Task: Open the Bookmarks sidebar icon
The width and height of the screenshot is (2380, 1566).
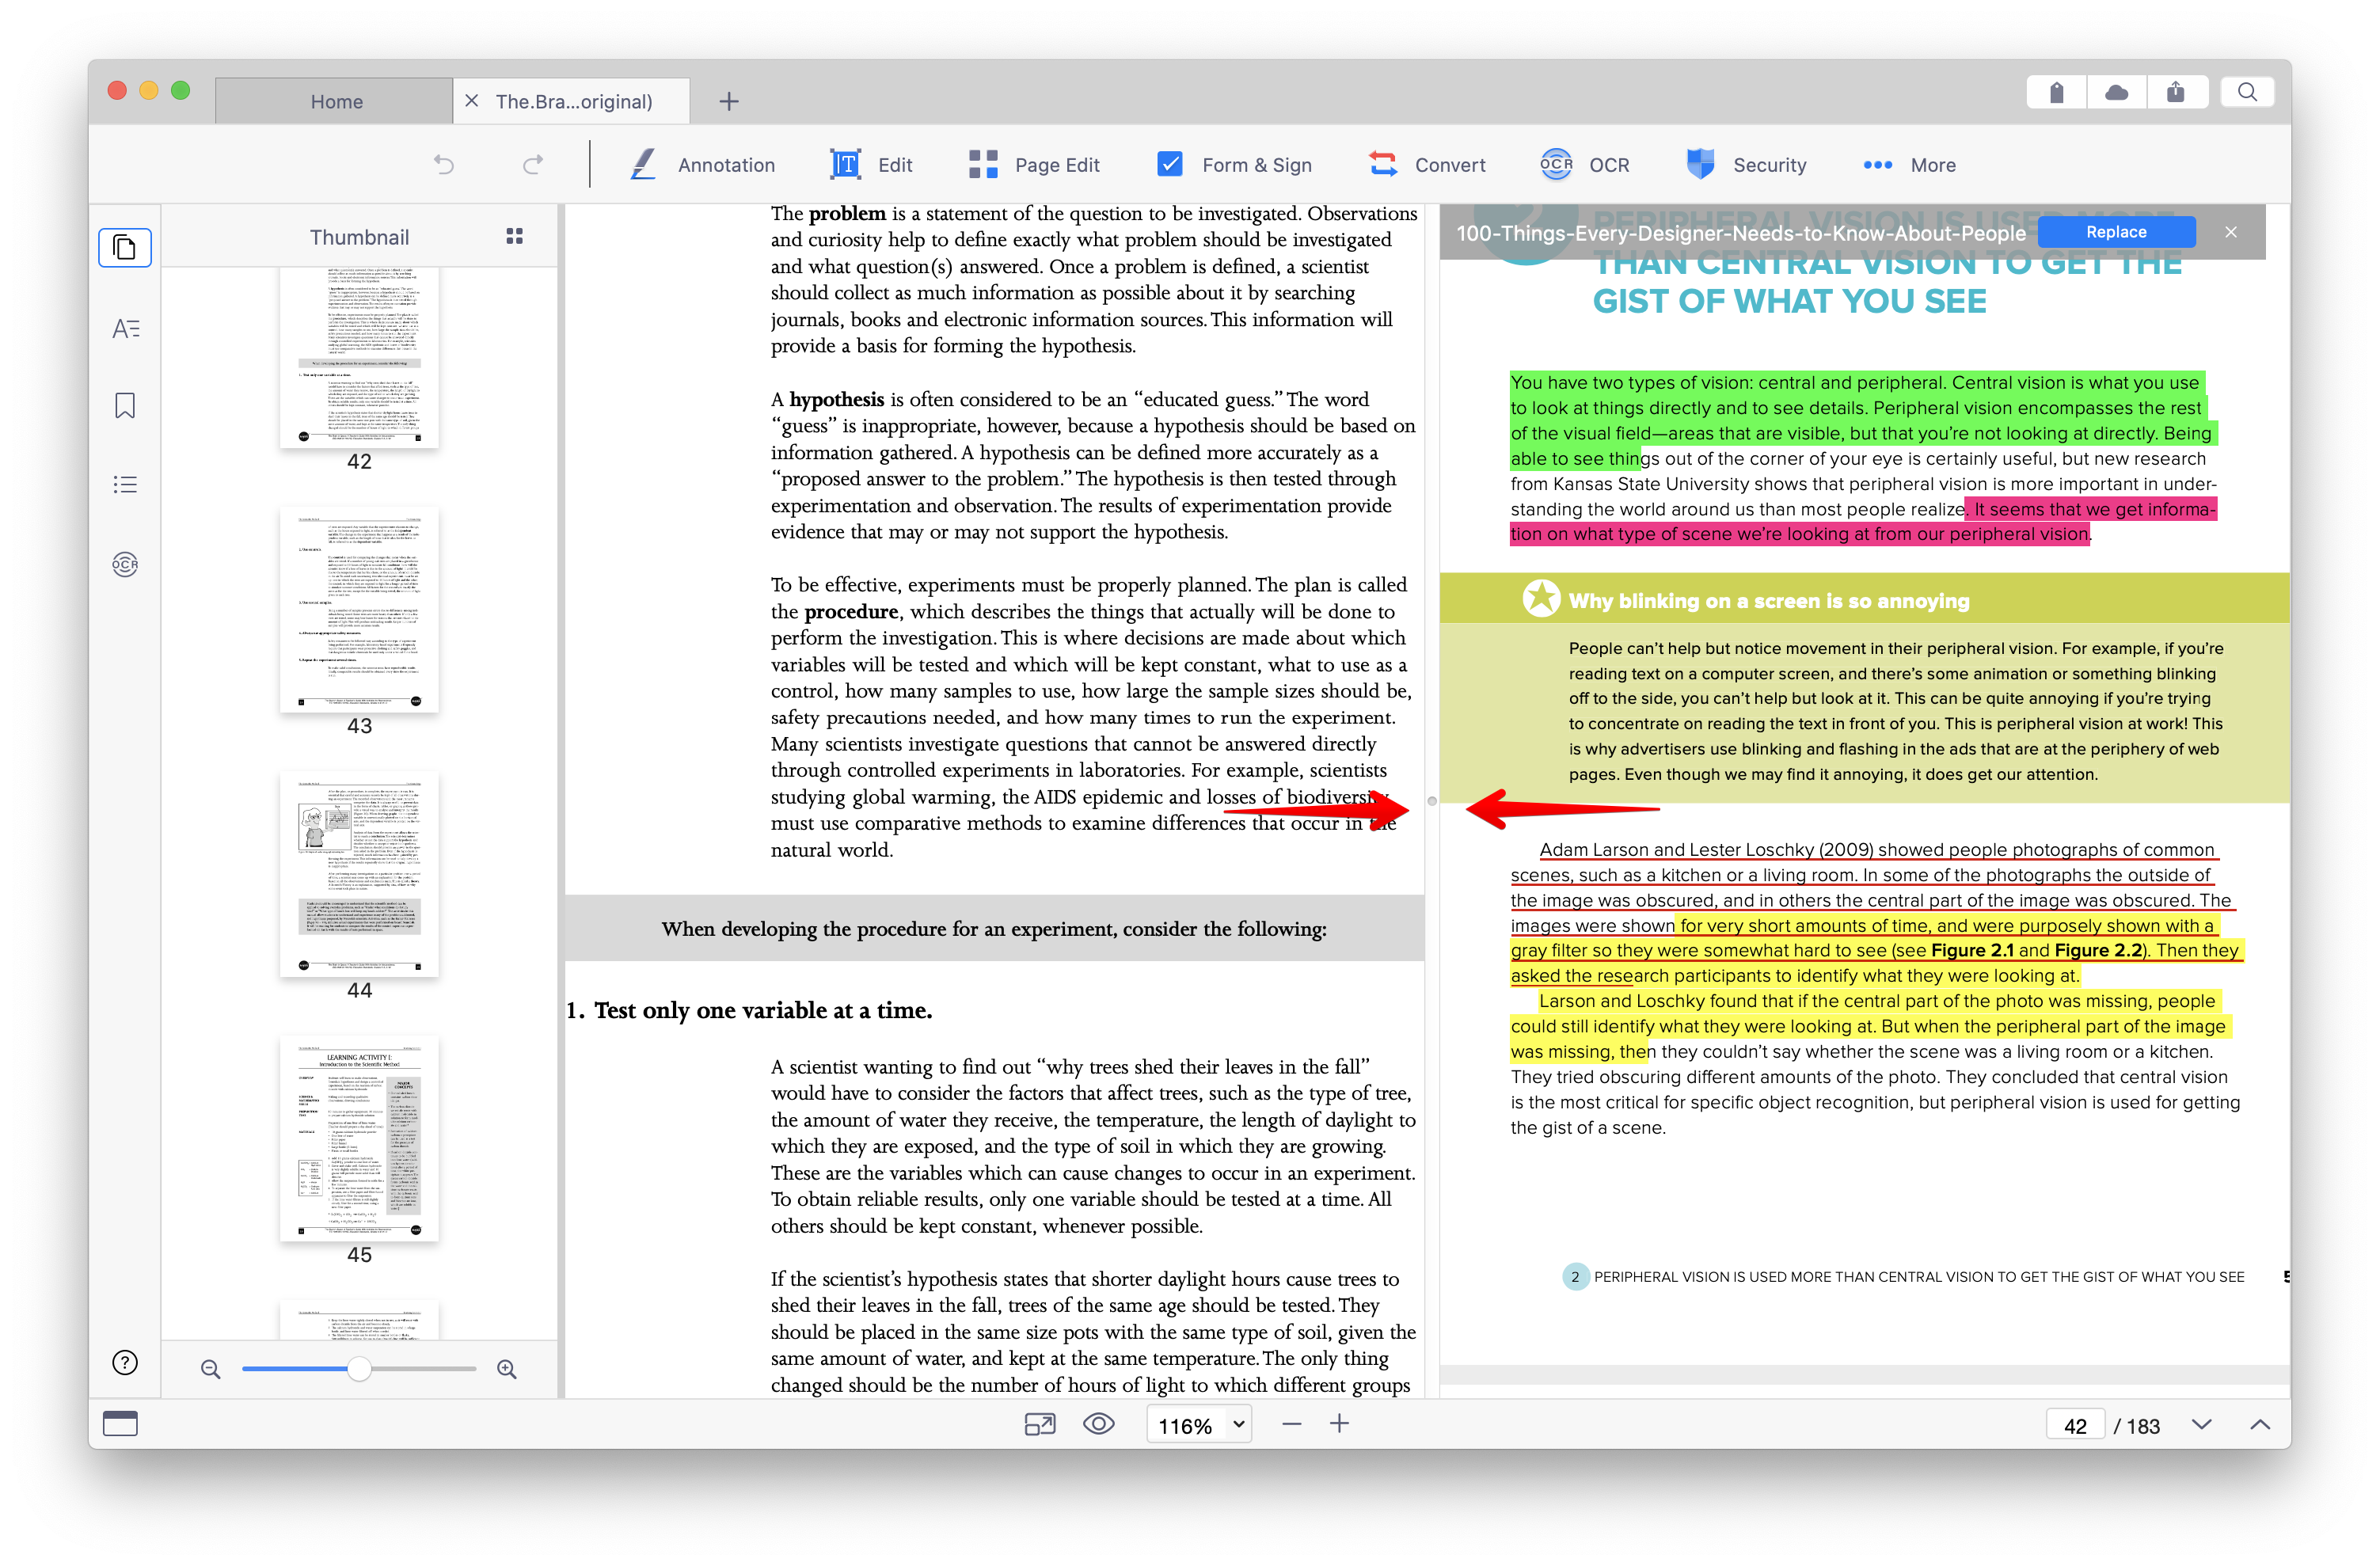Action: click(125, 405)
